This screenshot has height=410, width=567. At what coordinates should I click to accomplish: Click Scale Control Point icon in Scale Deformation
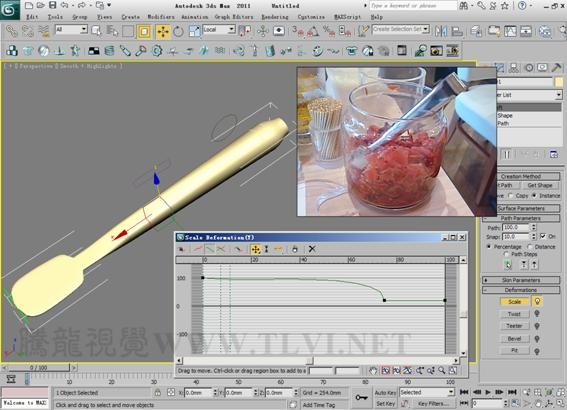pyautogui.click(x=267, y=249)
